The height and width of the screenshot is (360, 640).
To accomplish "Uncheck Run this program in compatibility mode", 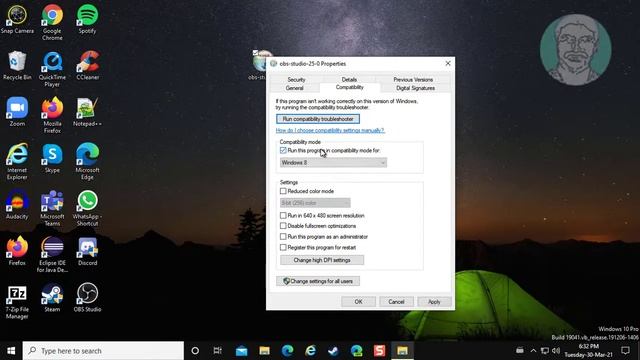I will [x=283, y=151].
